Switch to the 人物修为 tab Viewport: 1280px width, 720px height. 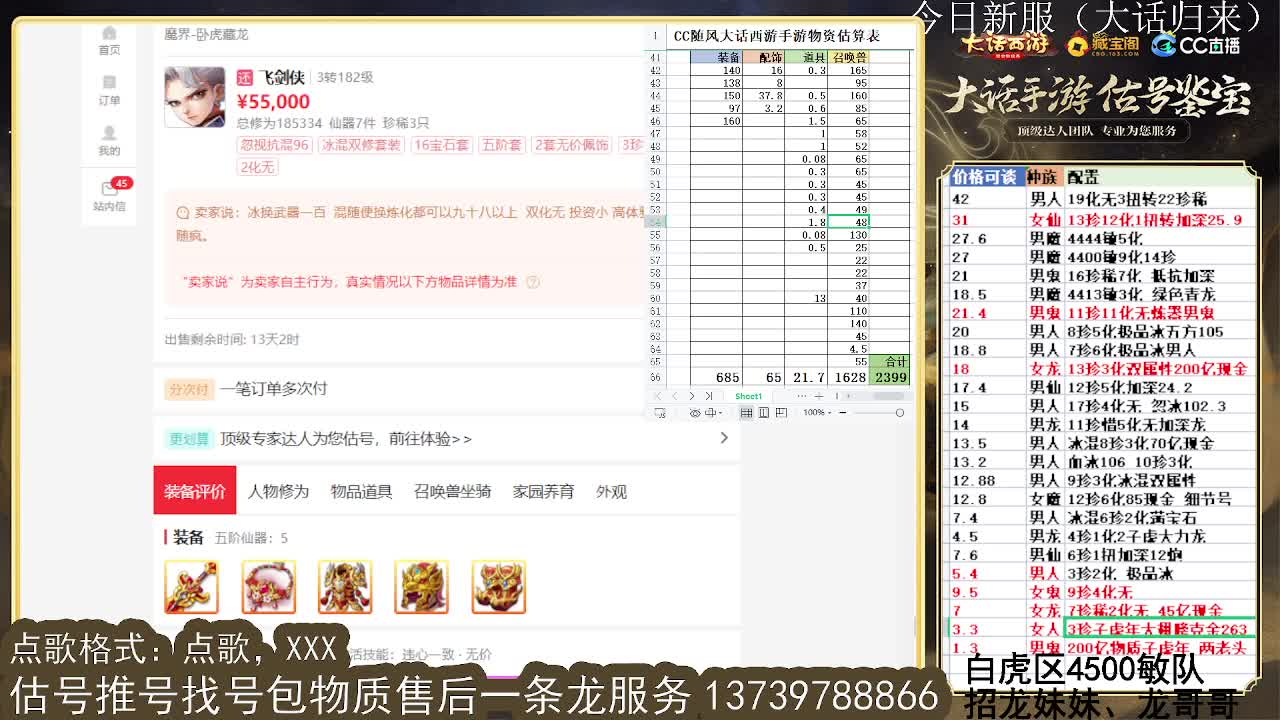coord(278,491)
